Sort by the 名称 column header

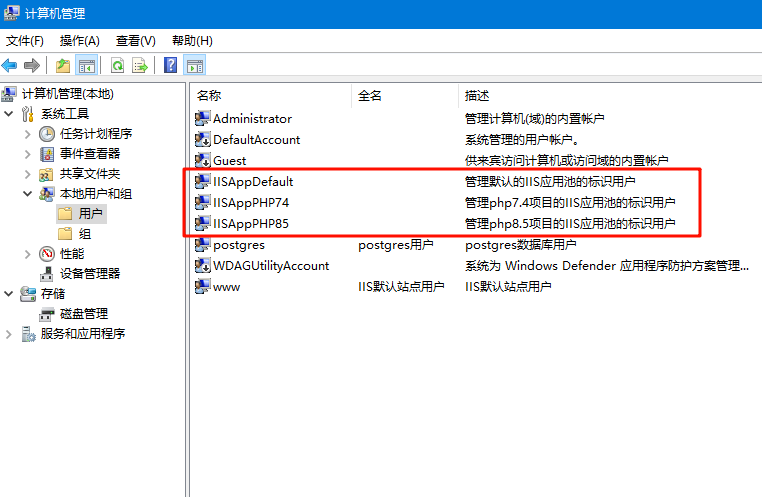point(209,96)
